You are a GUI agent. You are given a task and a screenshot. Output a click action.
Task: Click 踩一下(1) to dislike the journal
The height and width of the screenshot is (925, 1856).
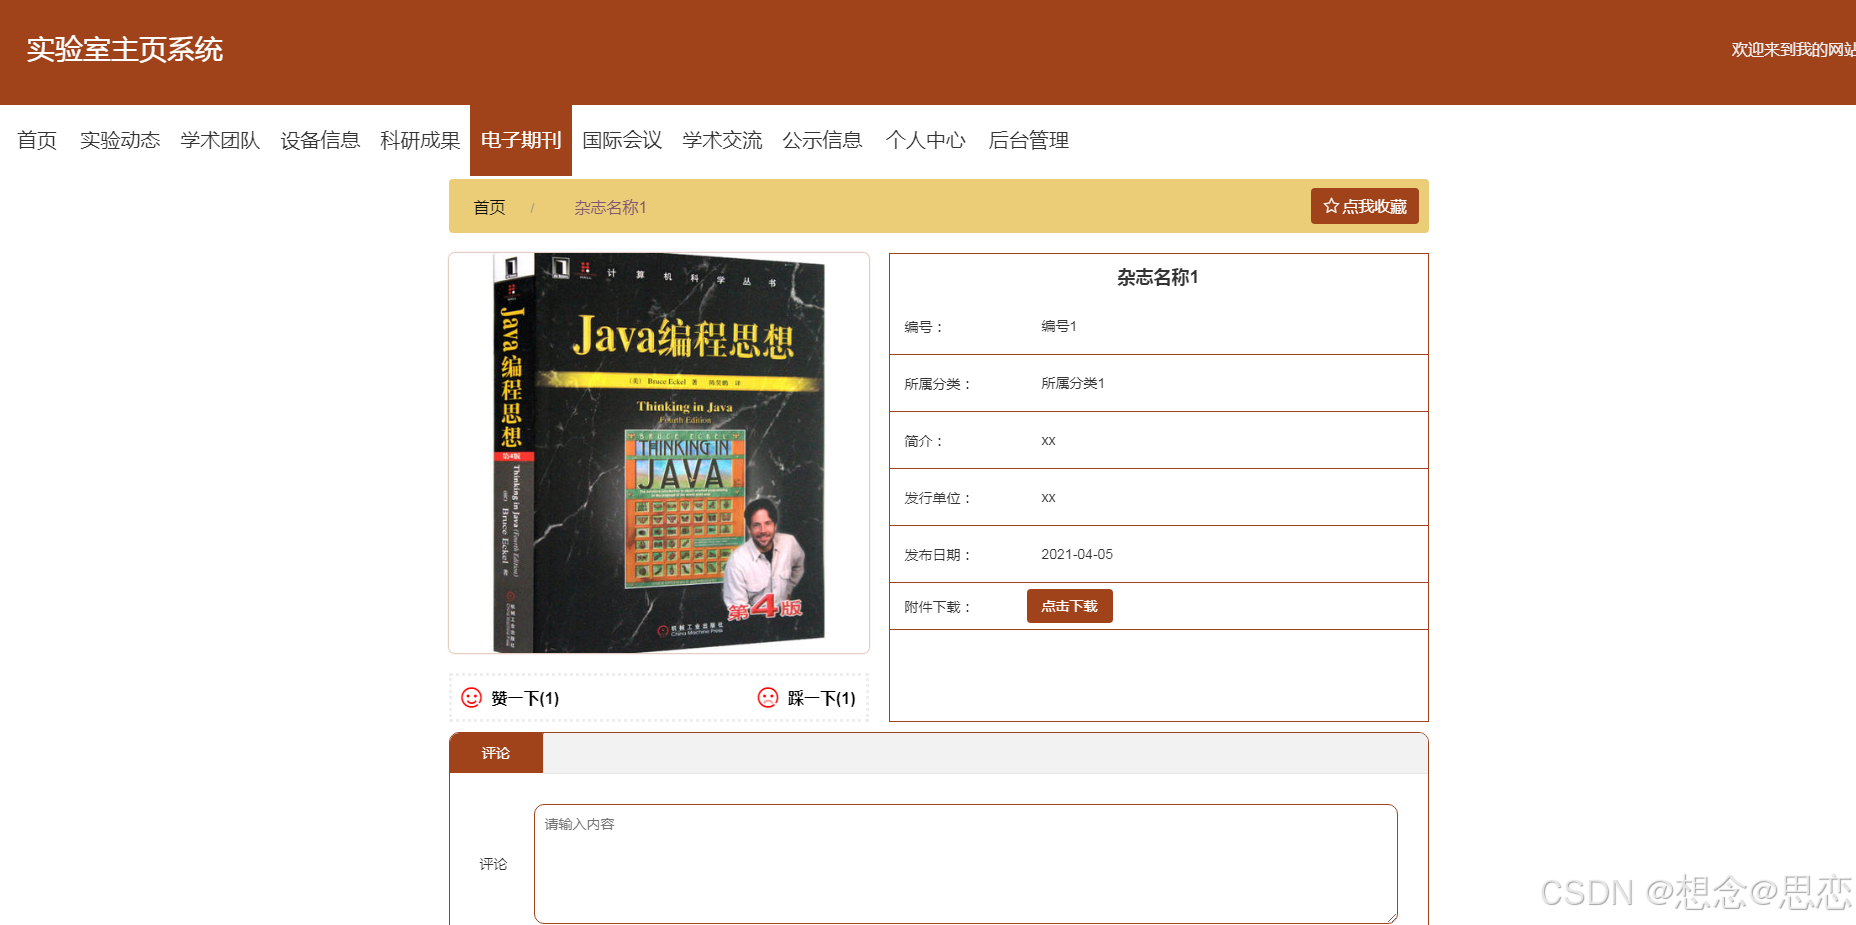[x=822, y=698]
